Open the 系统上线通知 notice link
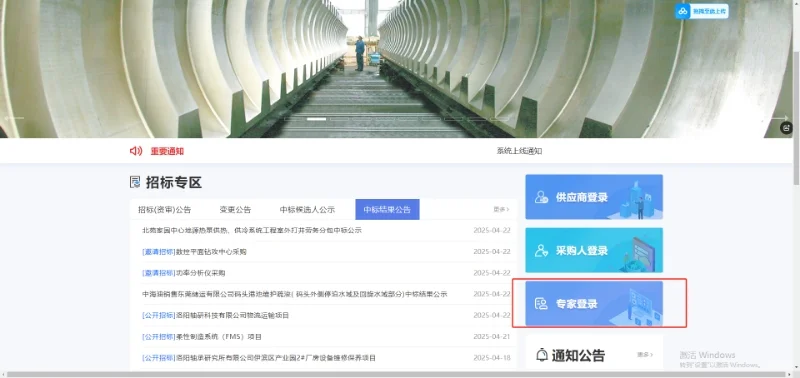800x378 pixels. point(519,151)
